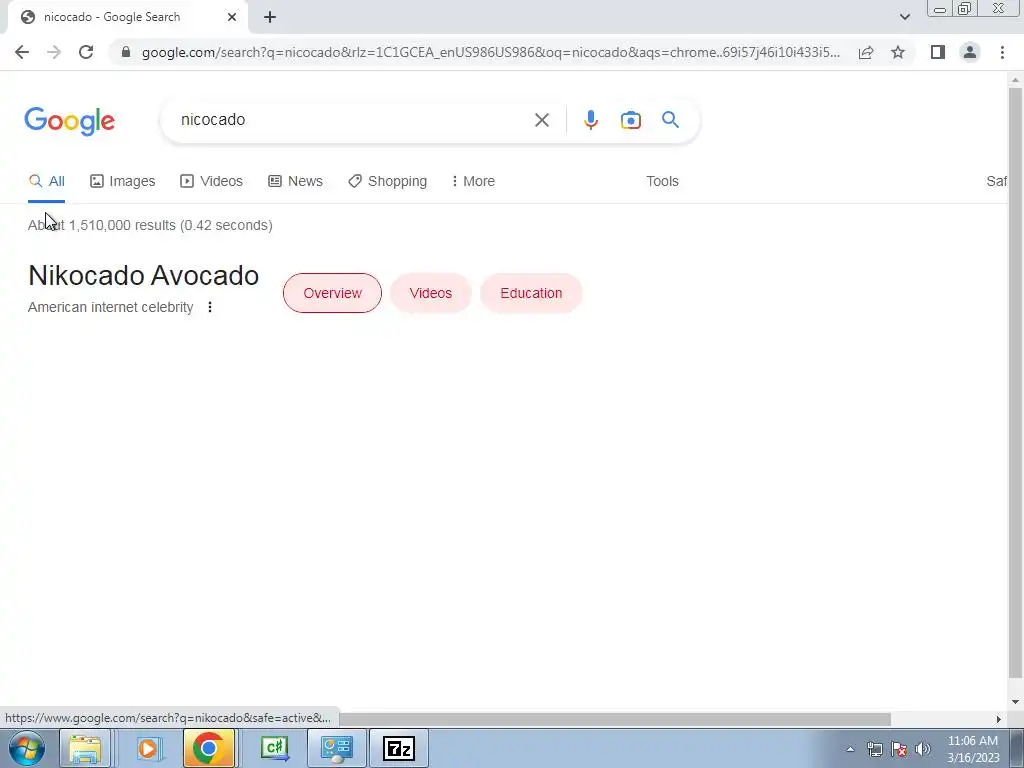
Task: Open the tab search dropdown arrow
Action: [x=904, y=17]
